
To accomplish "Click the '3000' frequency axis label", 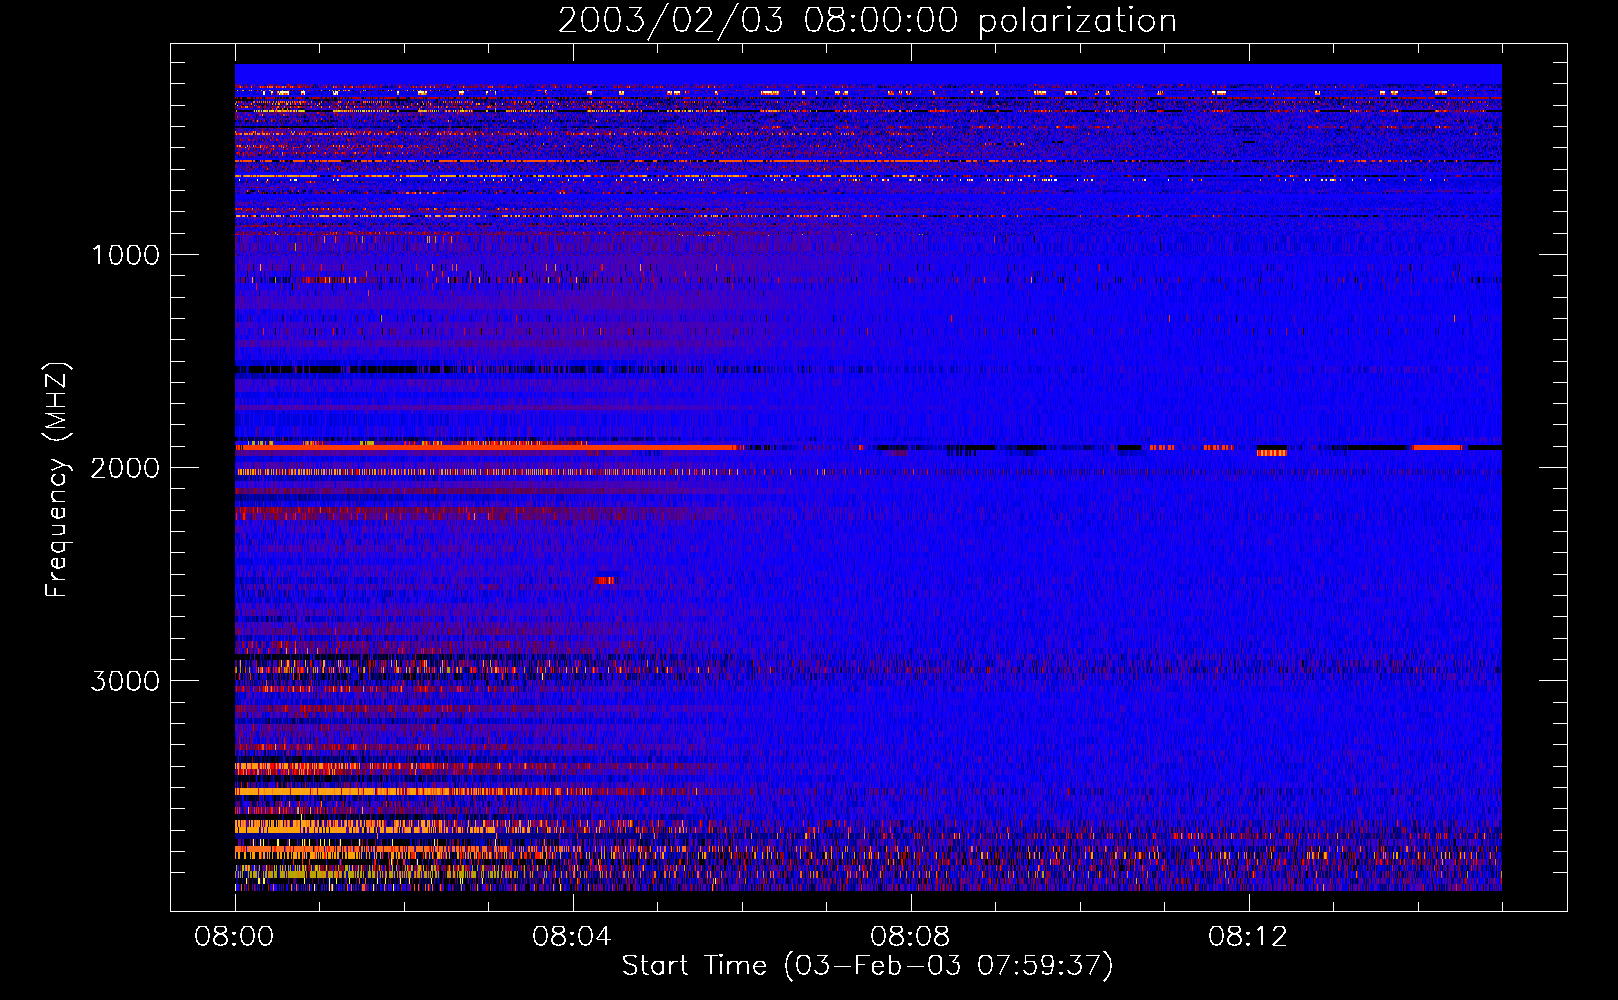I will point(125,681).
